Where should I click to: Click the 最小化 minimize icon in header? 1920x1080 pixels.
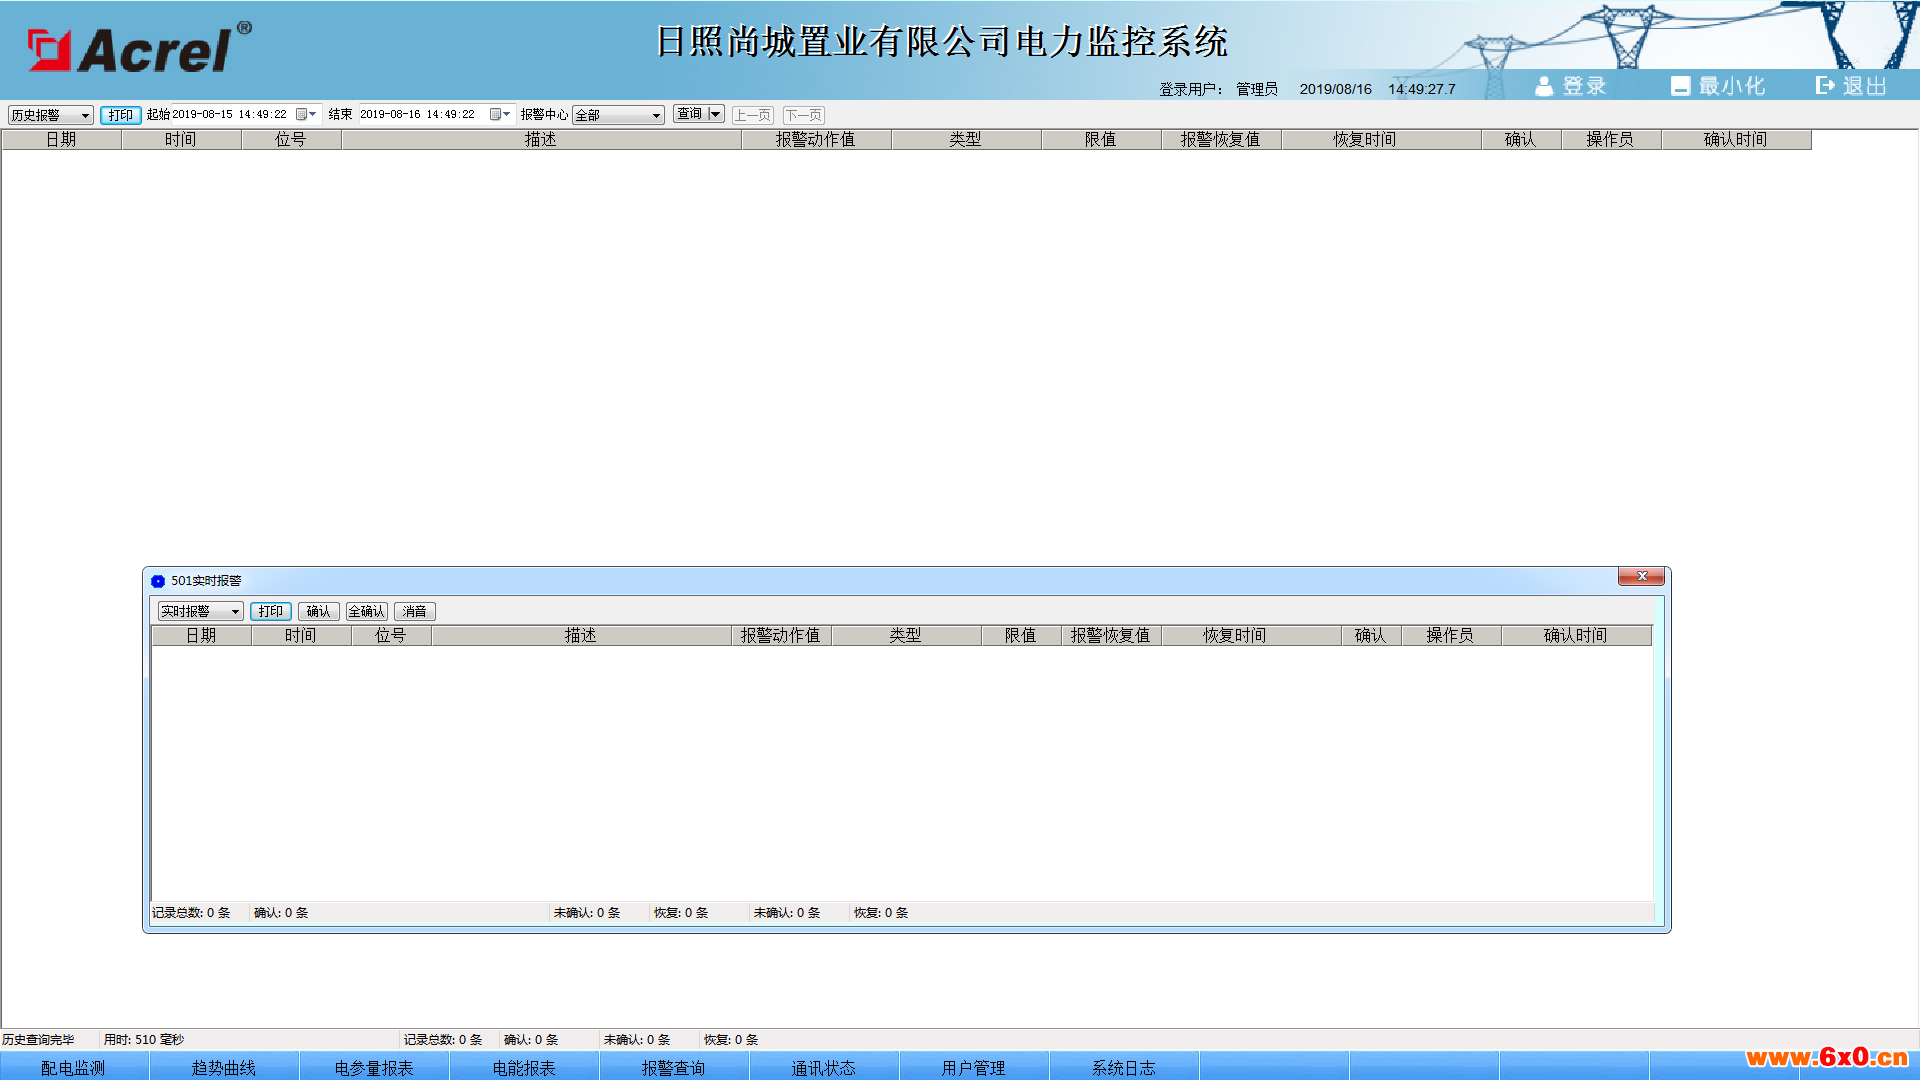pos(1680,86)
